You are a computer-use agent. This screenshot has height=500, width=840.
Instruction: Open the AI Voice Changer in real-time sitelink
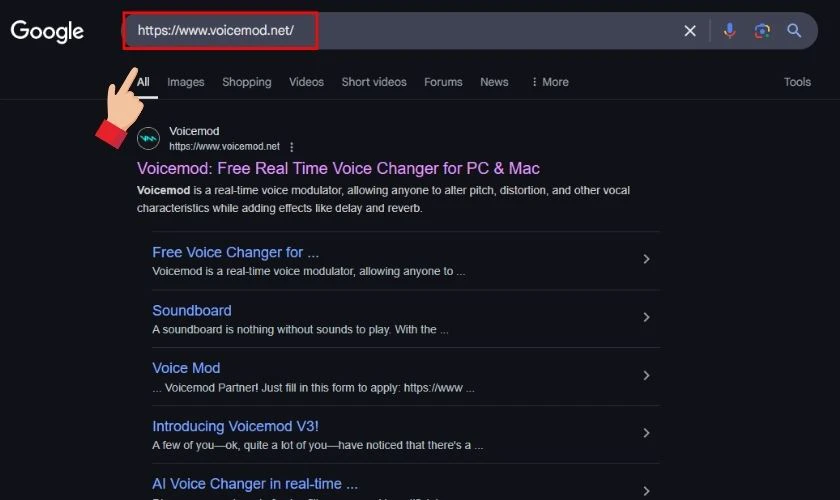(x=255, y=483)
